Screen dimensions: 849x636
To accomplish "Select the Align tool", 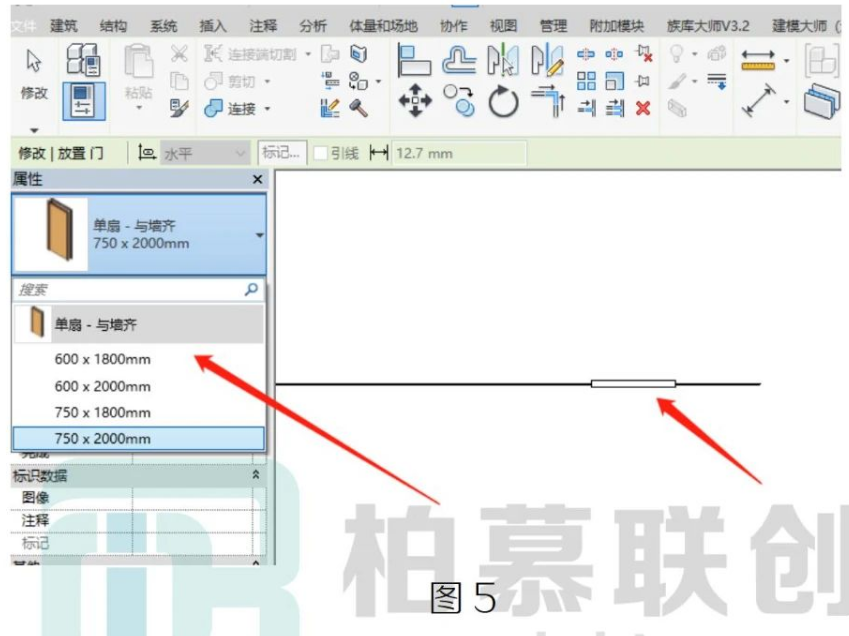I will [x=414, y=60].
